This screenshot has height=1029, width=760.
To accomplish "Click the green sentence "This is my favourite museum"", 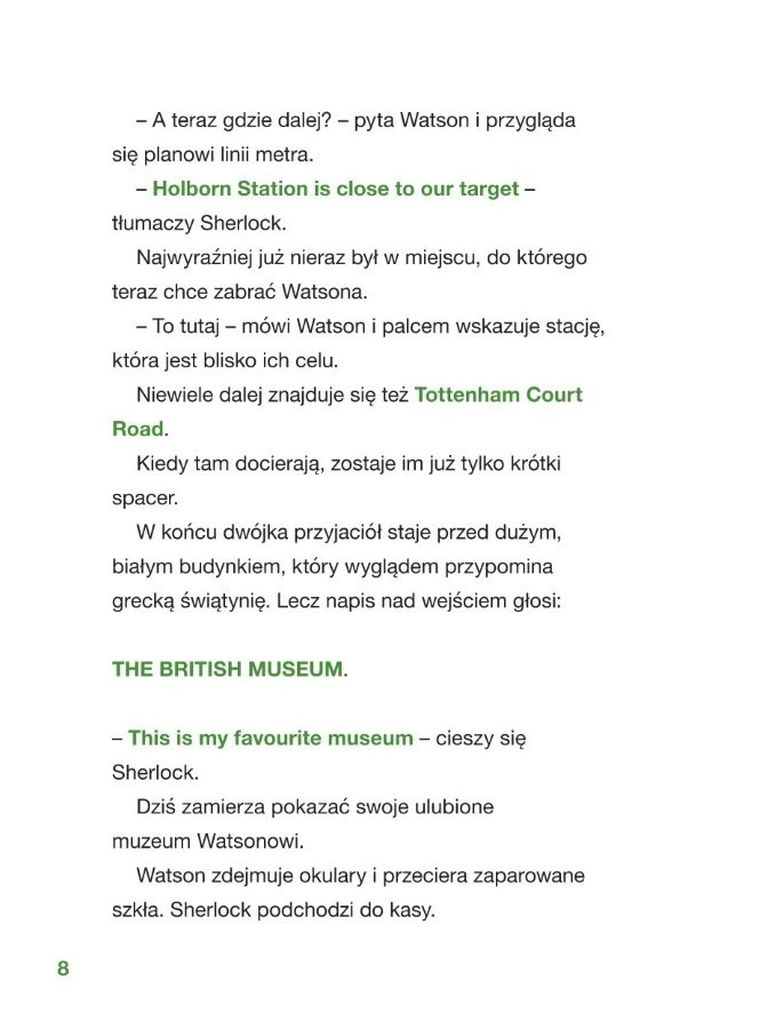I will coord(270,738).
